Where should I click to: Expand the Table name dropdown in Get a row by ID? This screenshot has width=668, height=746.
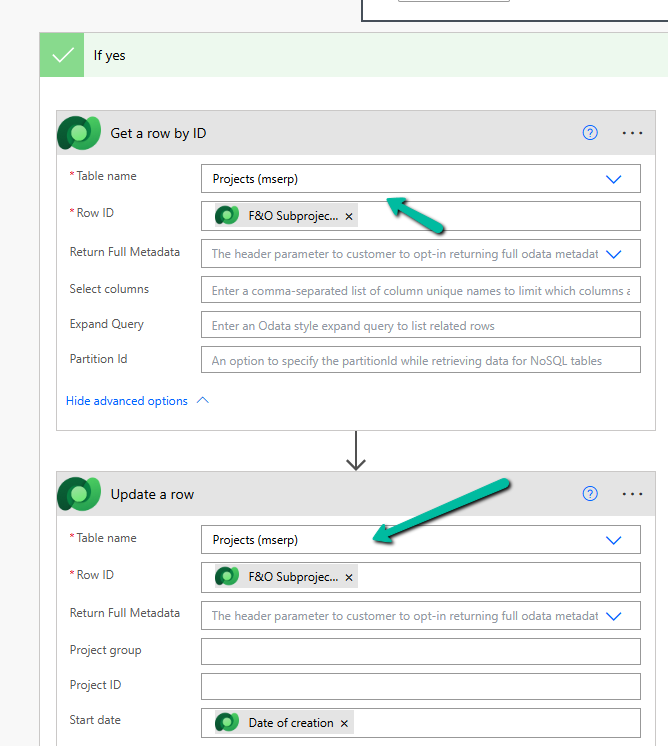[614, 179]
